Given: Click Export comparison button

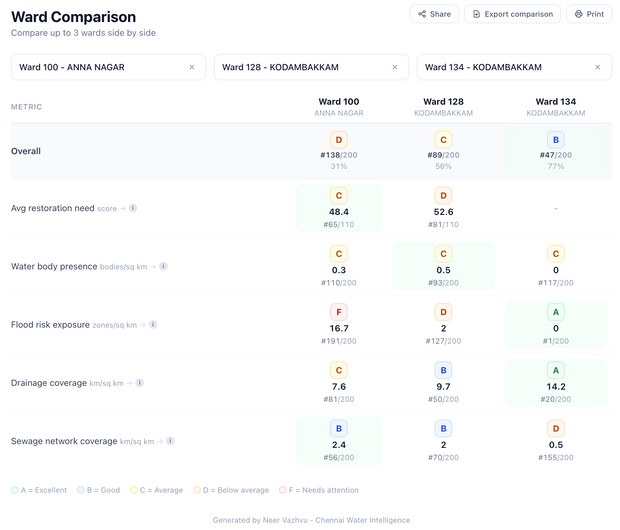Looking at the screenshot, I should click(512, 14).
